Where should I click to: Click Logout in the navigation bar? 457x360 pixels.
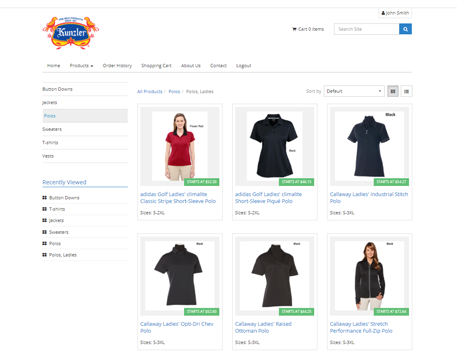coord(244,66)
